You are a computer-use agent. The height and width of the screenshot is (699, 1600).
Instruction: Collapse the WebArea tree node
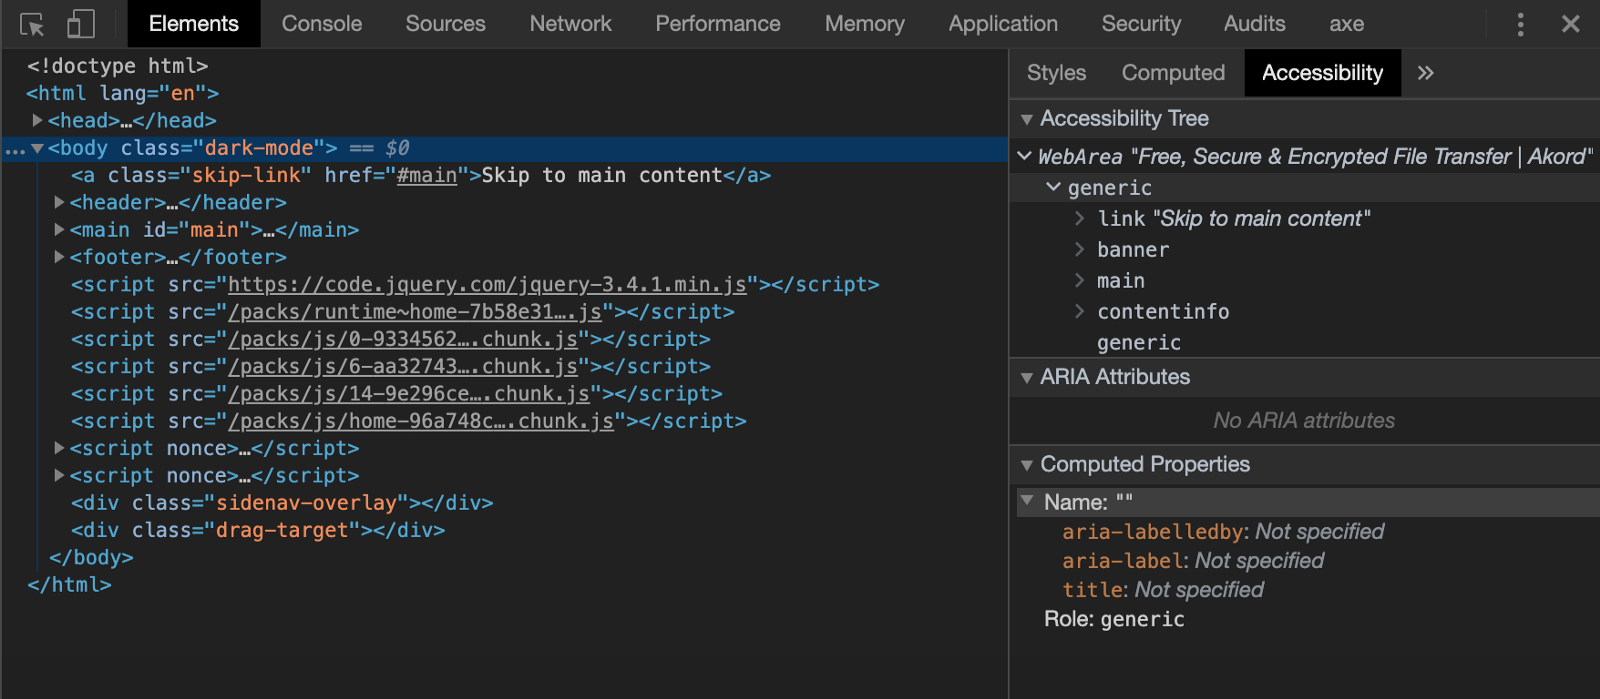(x=1024, y=156)
